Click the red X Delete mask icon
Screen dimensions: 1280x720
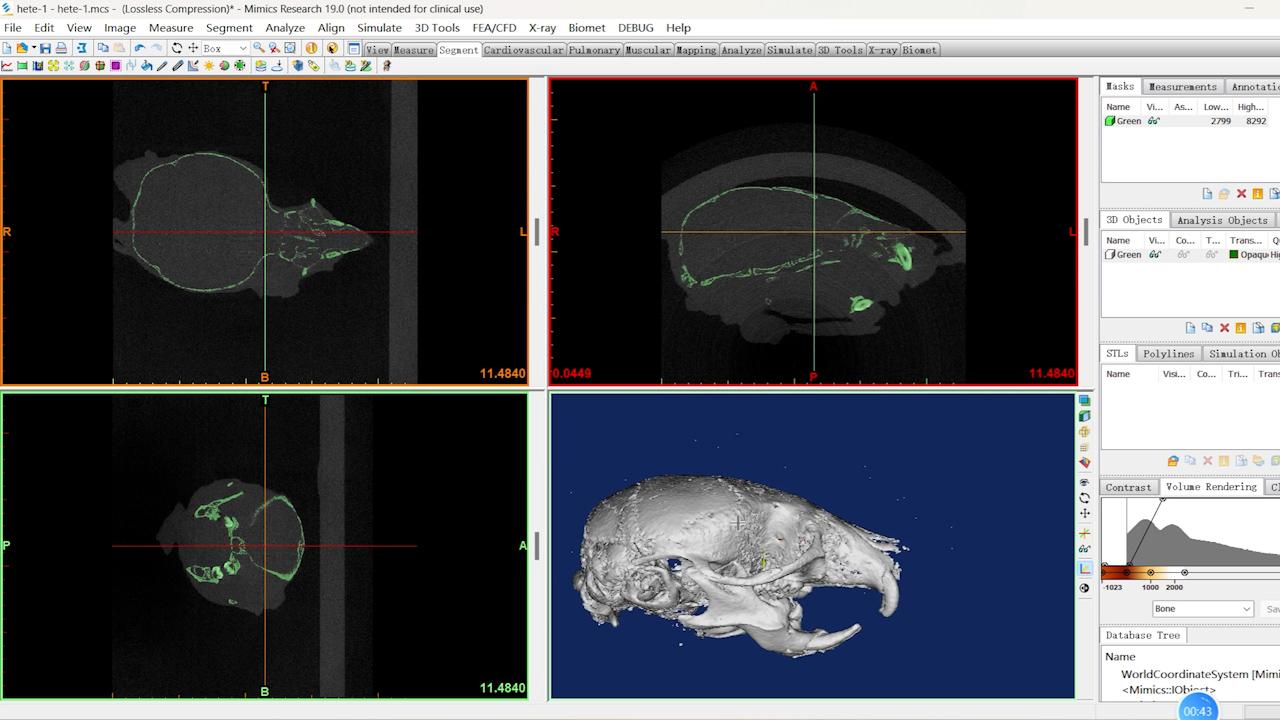1241,194
